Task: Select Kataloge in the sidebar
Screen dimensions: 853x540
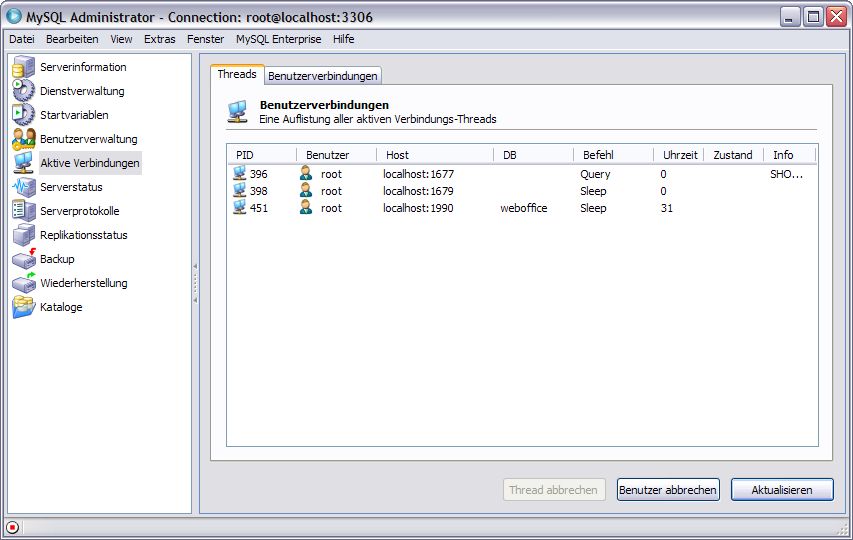Action: click(x=61, y=306)
